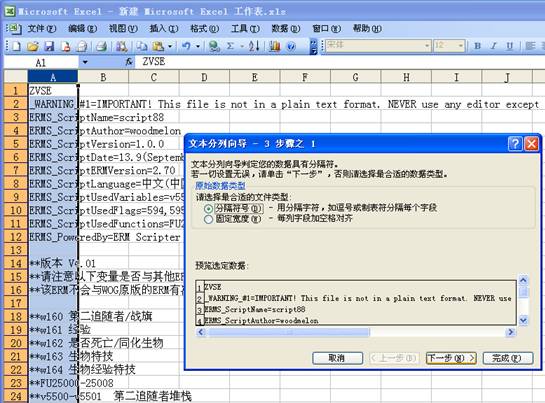Click the Print toolbar icon
Image resolution: width=545 pixels, height=403 pixels.
click(x=101, y=46)
